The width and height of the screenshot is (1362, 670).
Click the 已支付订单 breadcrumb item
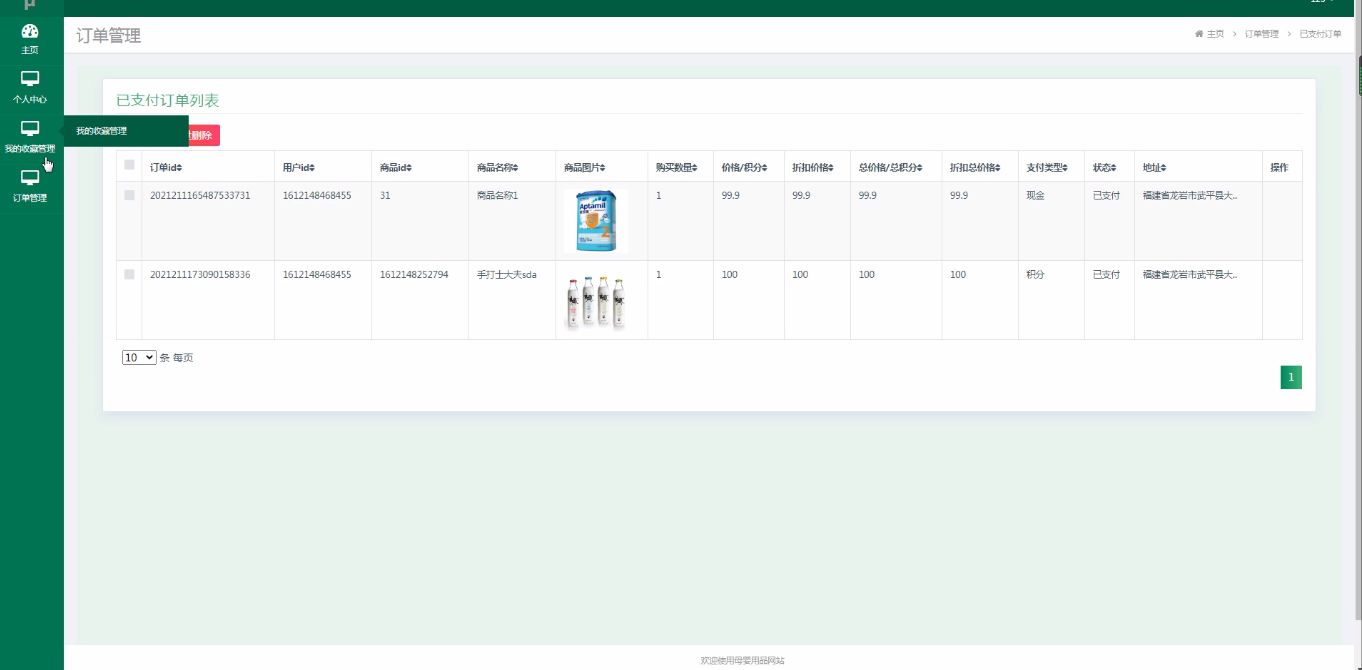tap(1320, 34)
